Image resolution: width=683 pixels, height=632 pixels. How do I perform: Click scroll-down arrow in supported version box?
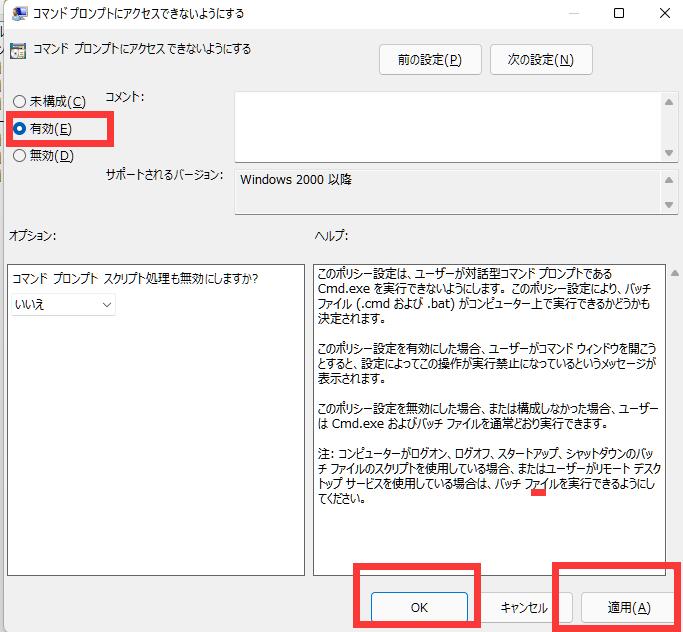[x=669, y=205]
